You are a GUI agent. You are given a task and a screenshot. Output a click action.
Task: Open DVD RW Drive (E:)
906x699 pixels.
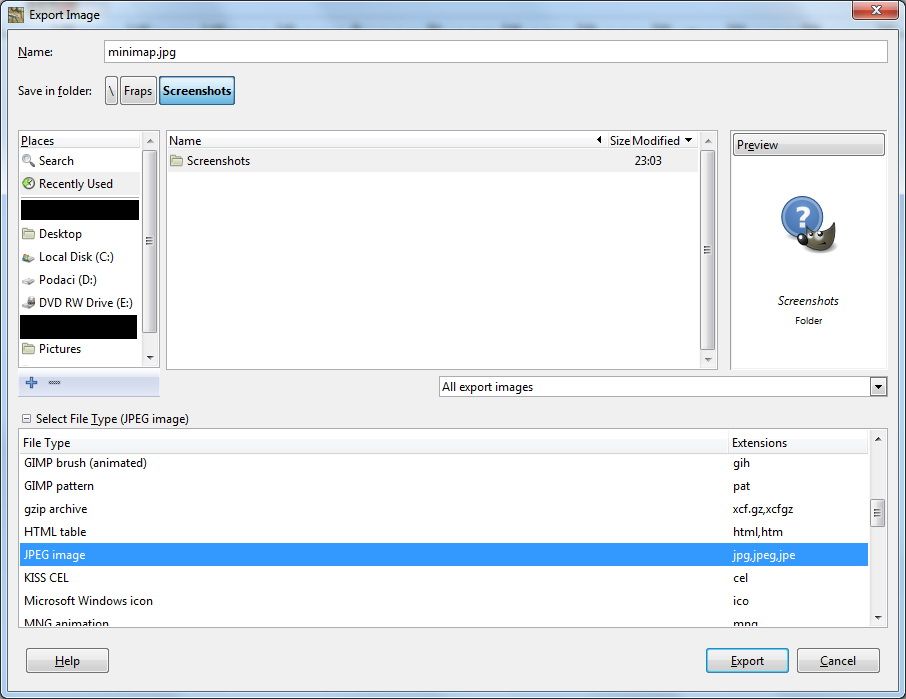[85, 303]
